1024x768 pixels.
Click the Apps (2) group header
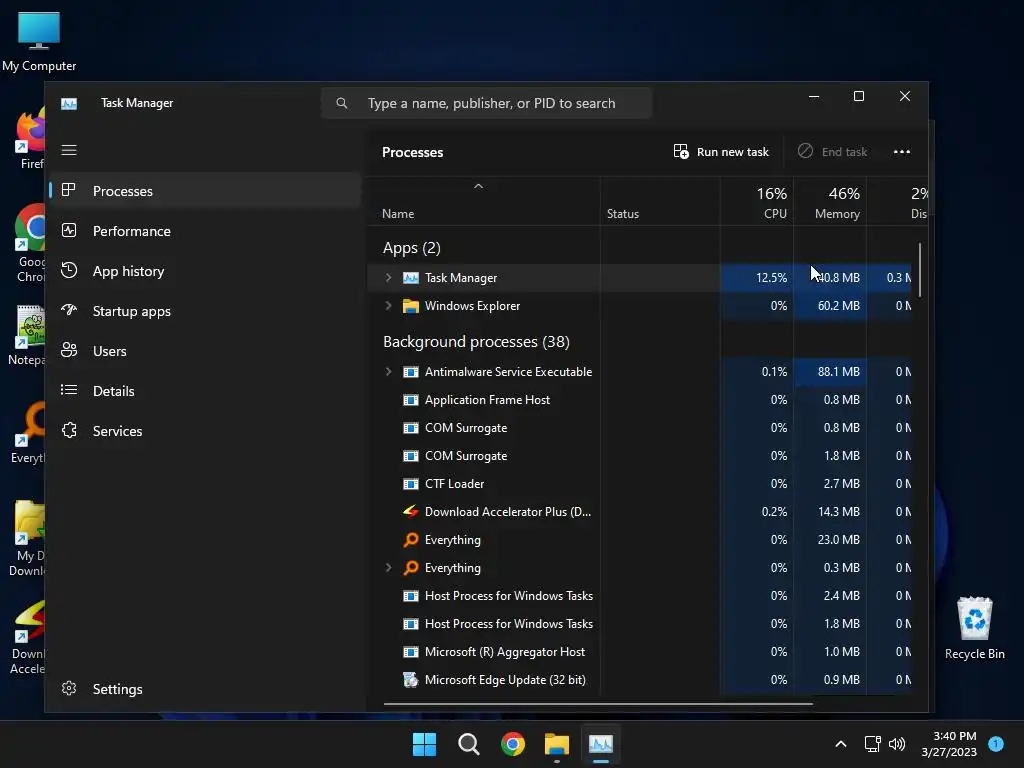411,248
